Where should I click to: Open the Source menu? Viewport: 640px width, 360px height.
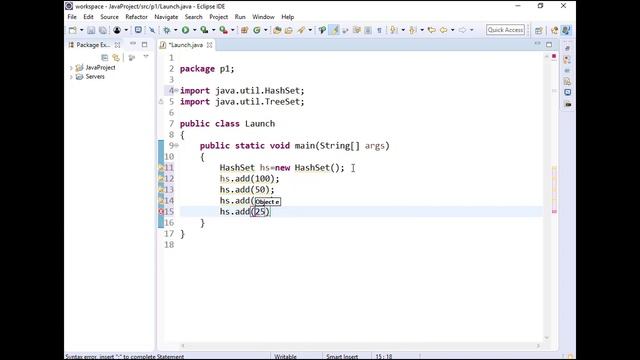[109, 17]
